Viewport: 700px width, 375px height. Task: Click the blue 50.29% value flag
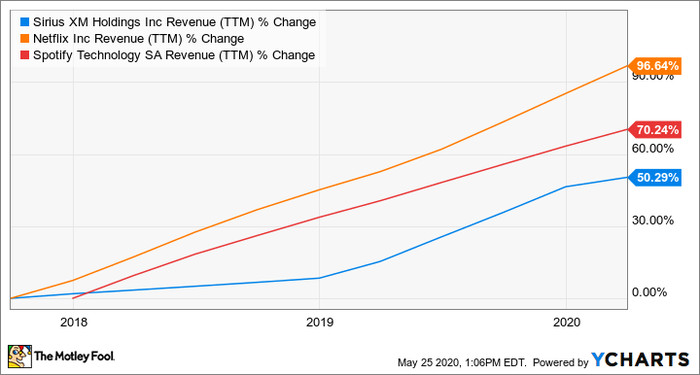coord(654,178)
